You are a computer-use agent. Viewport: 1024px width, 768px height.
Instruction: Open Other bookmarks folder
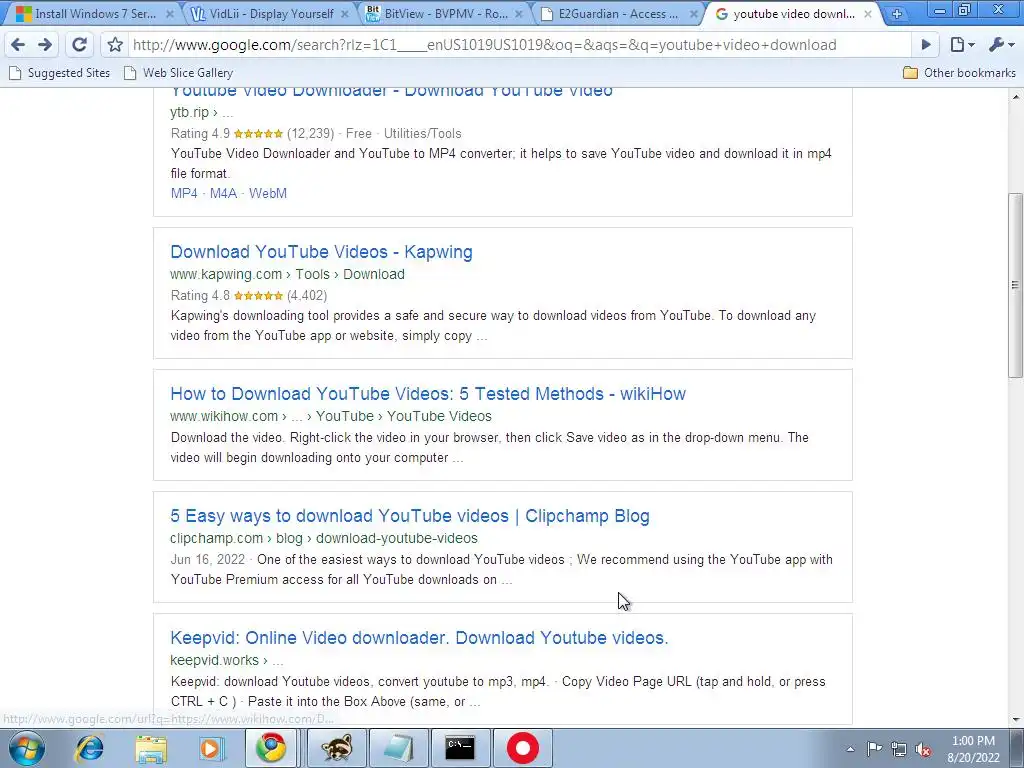[959, 72]
